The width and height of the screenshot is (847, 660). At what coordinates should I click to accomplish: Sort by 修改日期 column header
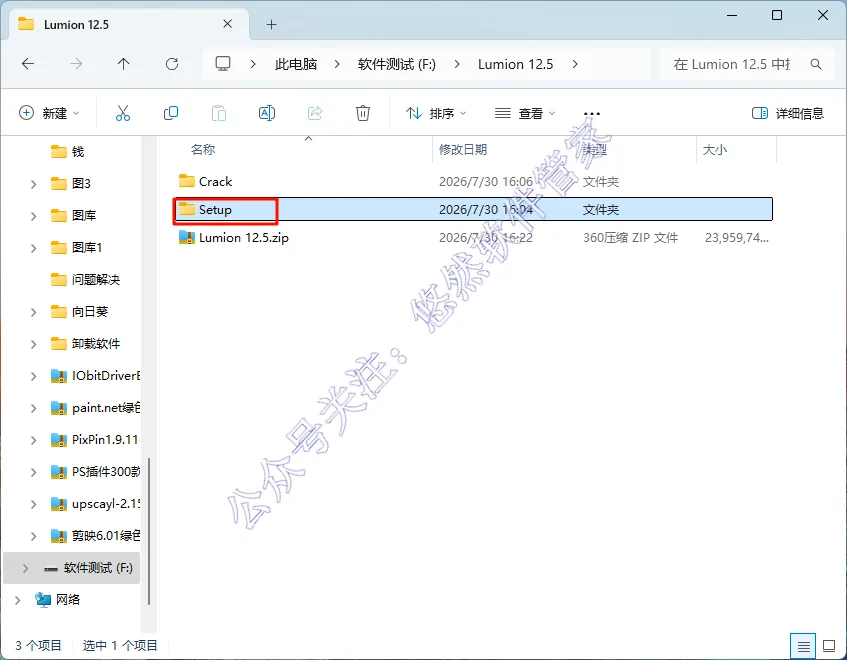(x=463, y=149)
